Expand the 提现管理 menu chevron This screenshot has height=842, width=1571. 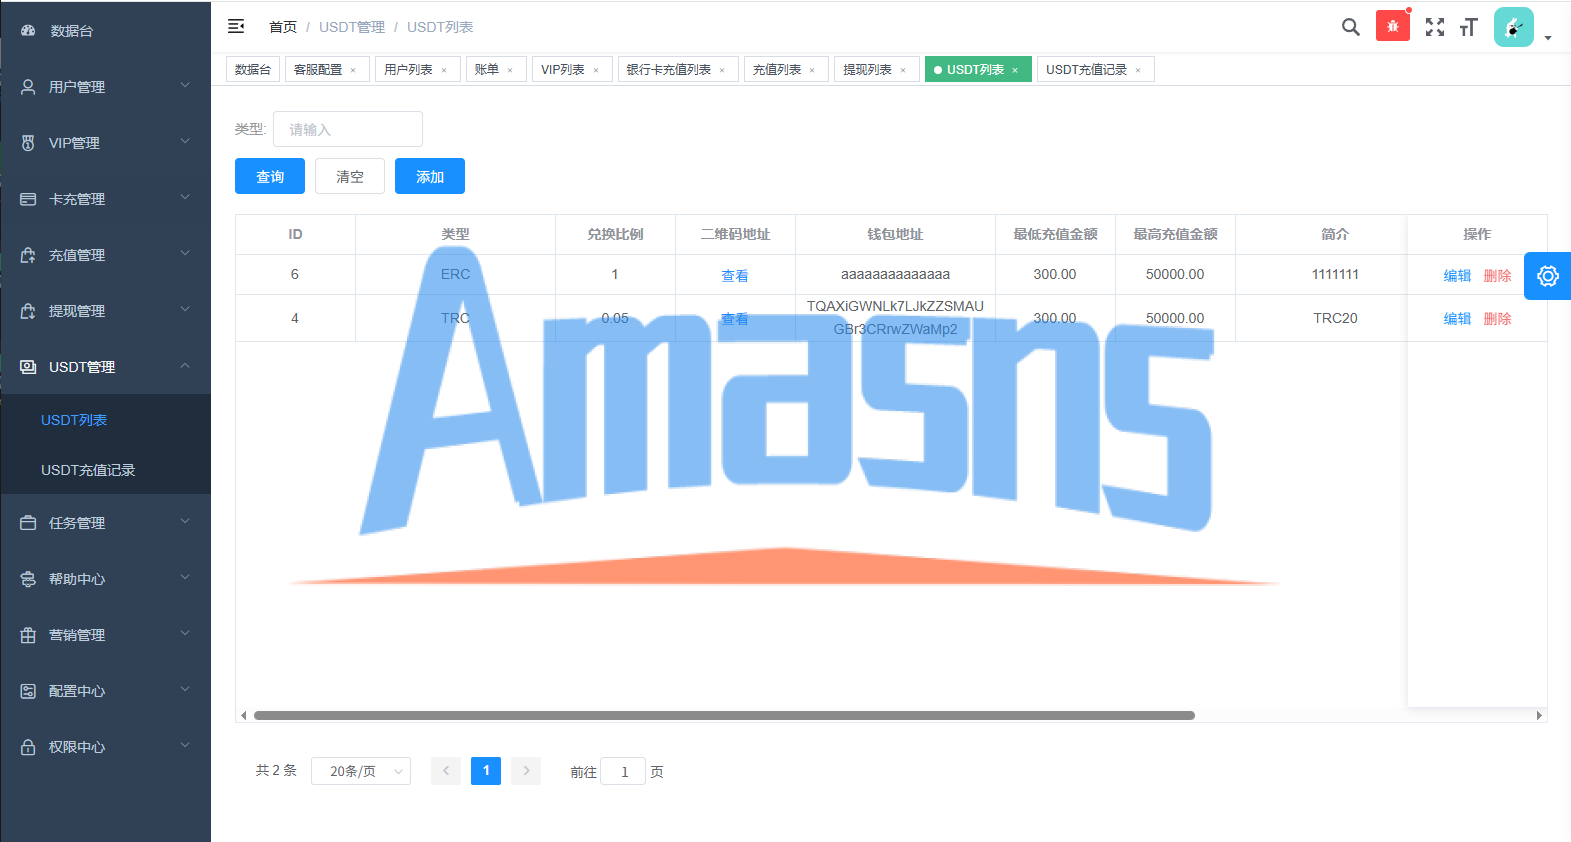pyautogui.click(x=185, y=310)
